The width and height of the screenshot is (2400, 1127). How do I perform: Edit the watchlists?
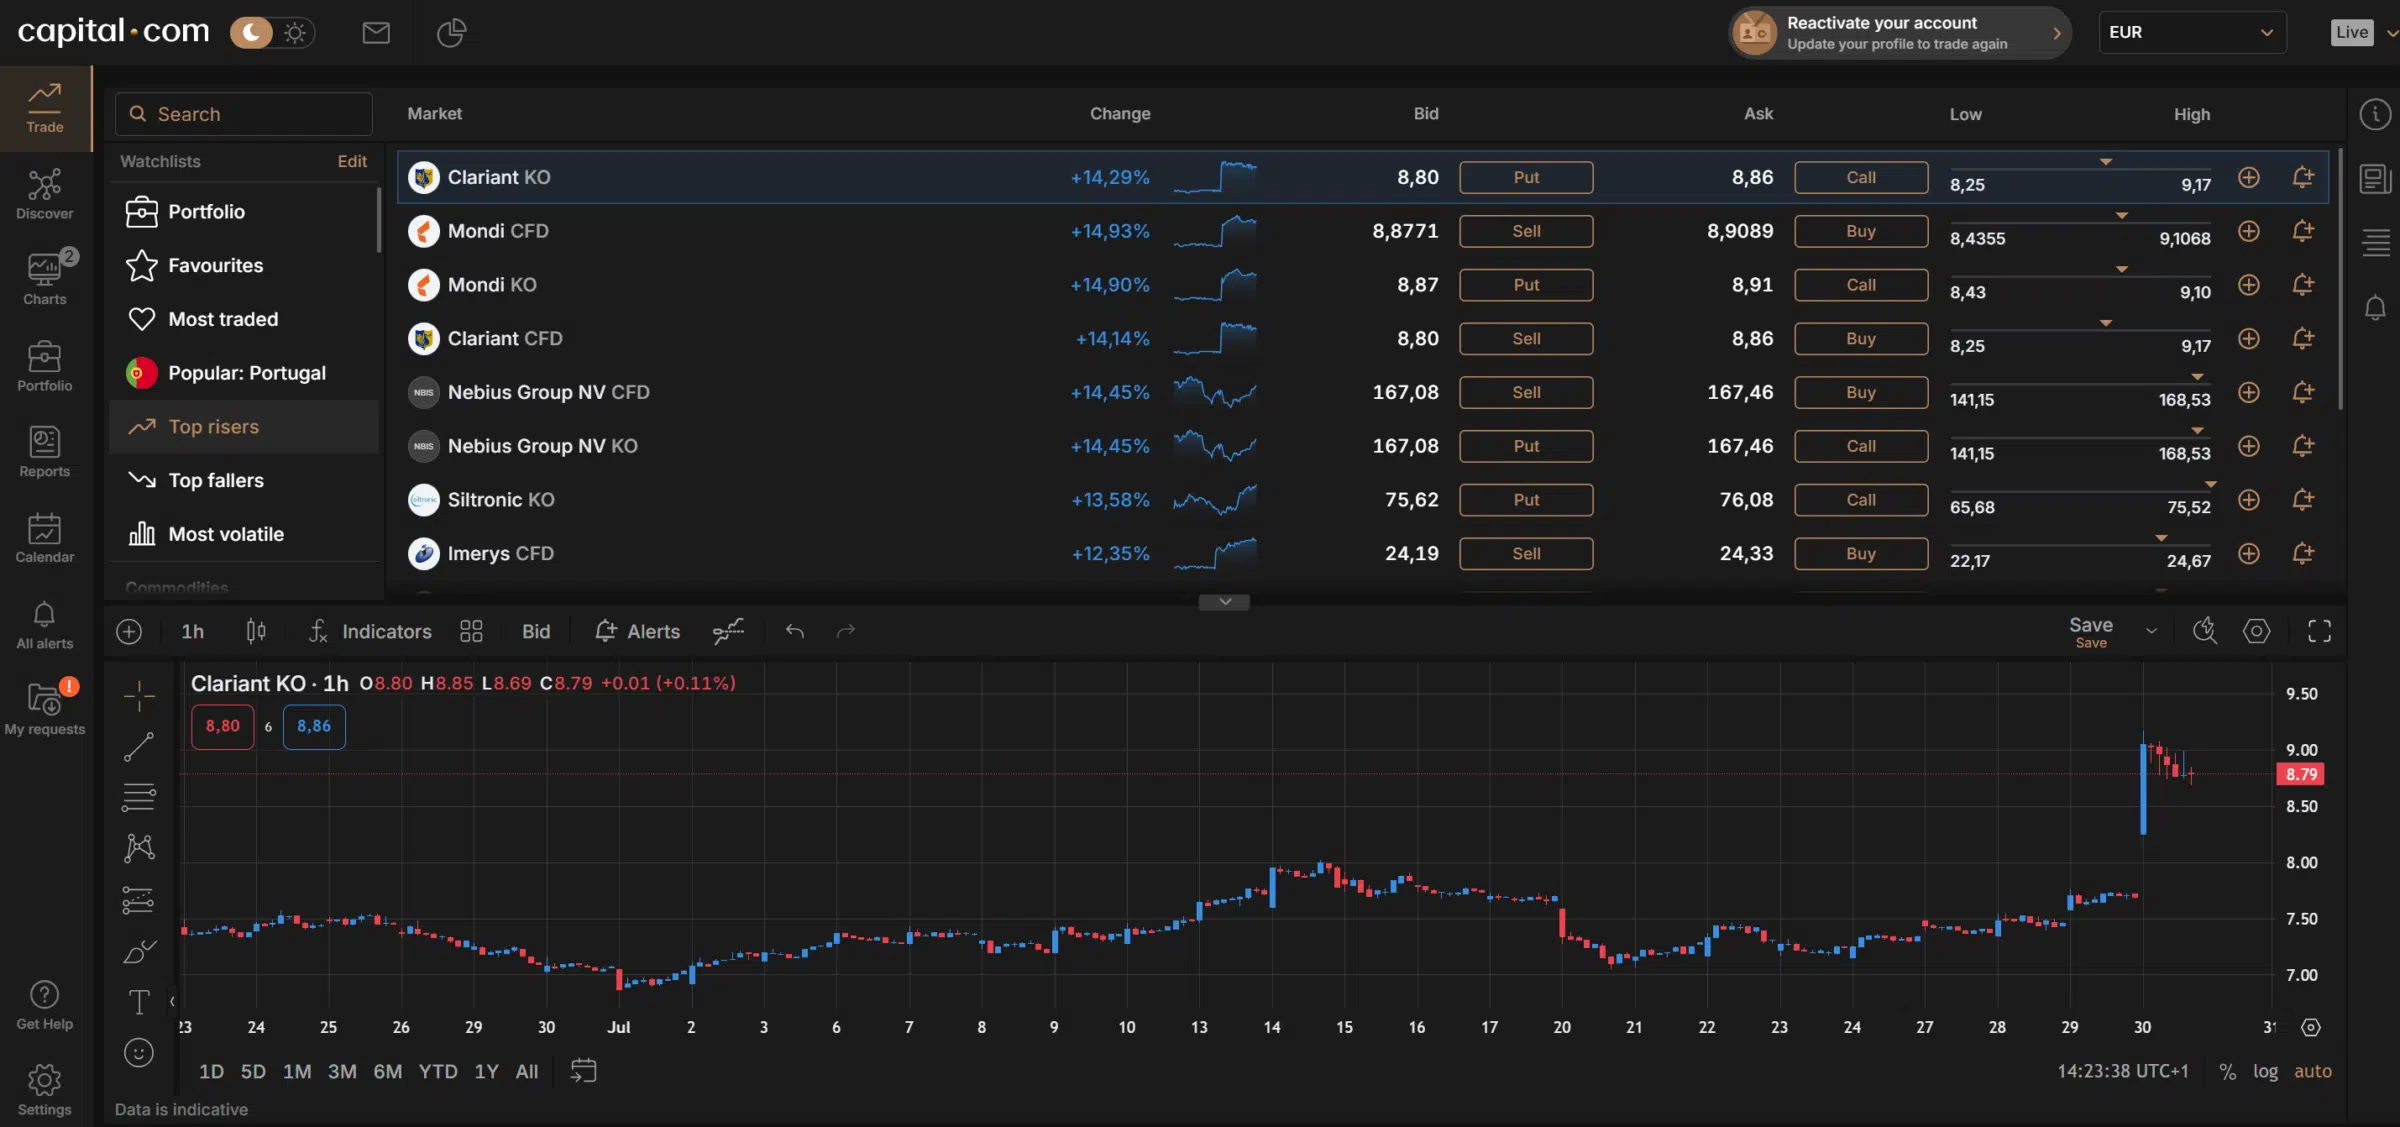point(352,161)
